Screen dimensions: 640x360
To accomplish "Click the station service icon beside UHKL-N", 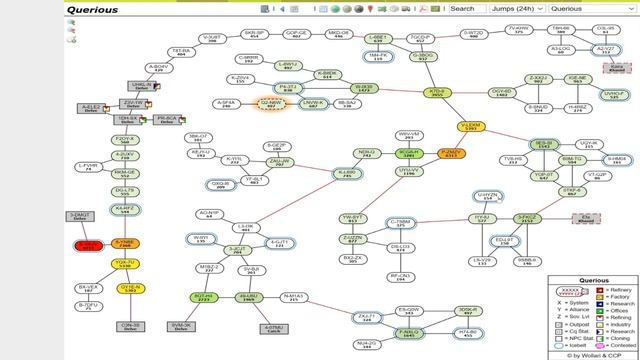I will [157, 86].
